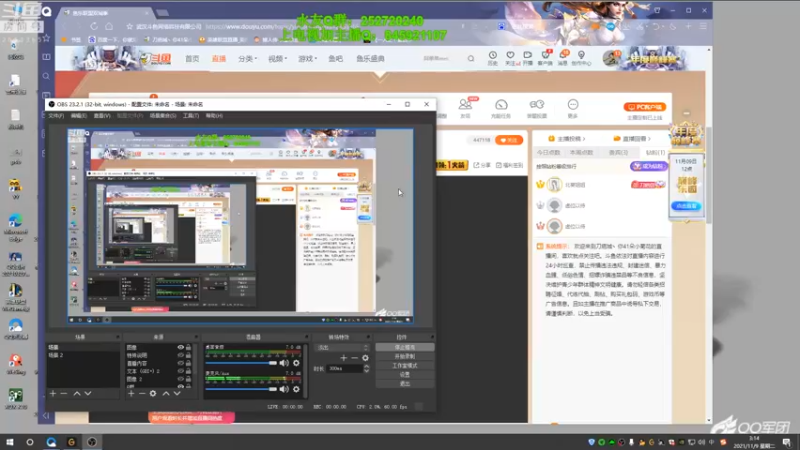Click the orange PC客户端 button

coord(645,107)
